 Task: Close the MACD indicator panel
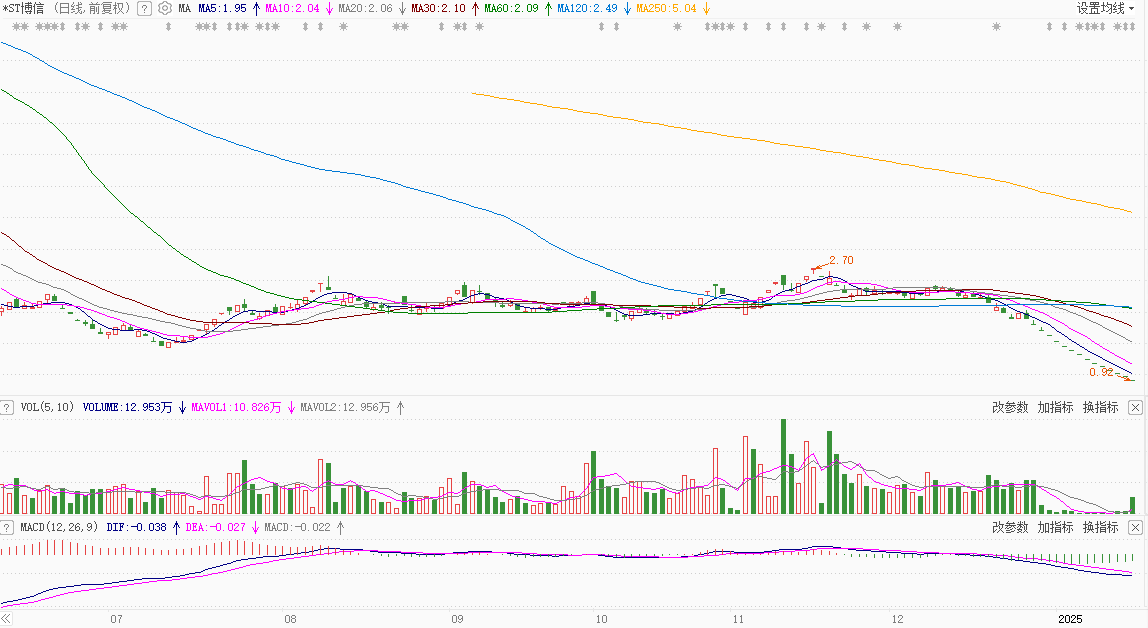click(1135, 528)
